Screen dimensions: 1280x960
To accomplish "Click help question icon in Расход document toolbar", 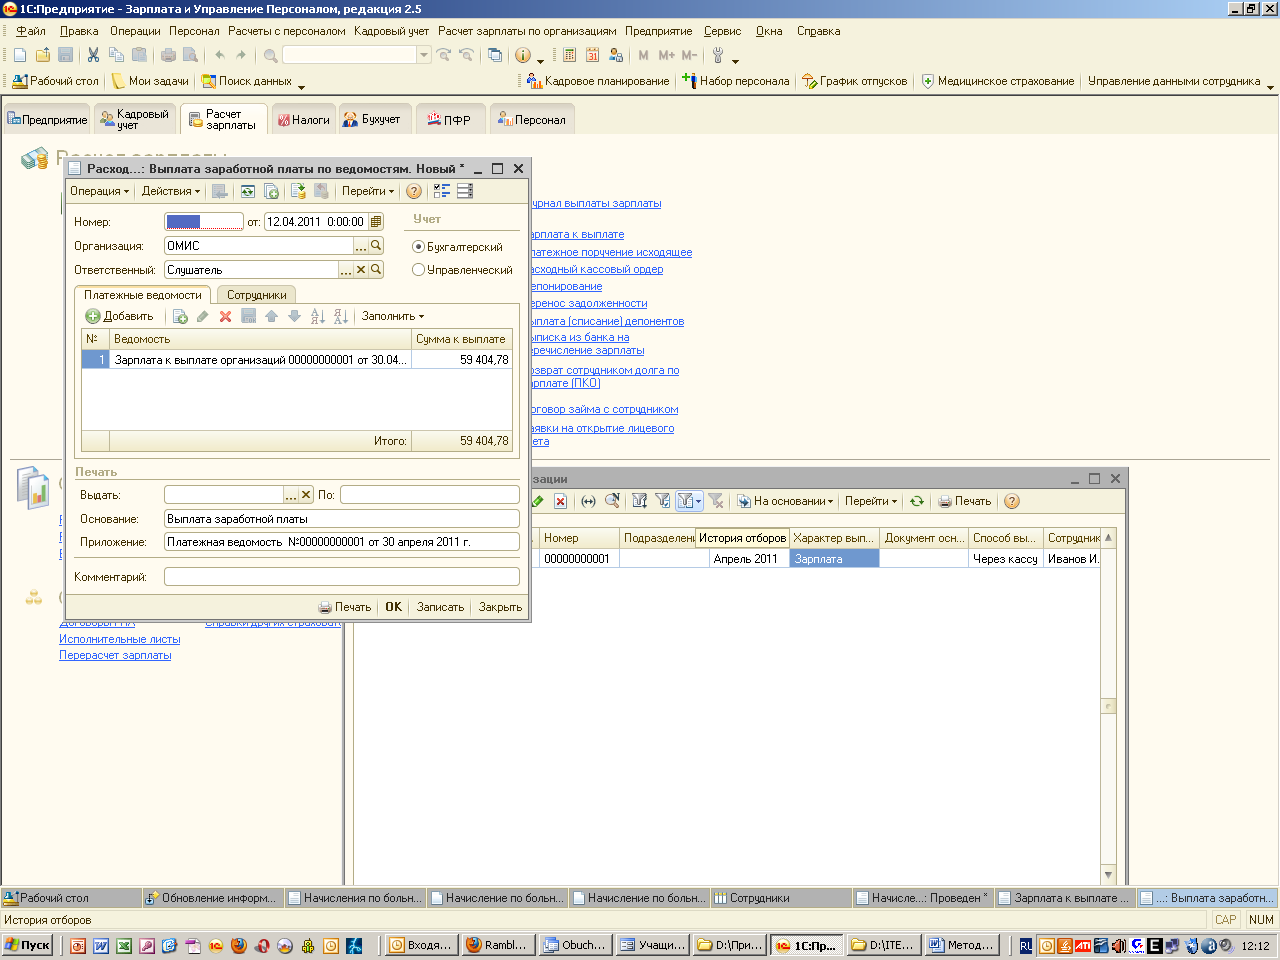I will 414,191.
